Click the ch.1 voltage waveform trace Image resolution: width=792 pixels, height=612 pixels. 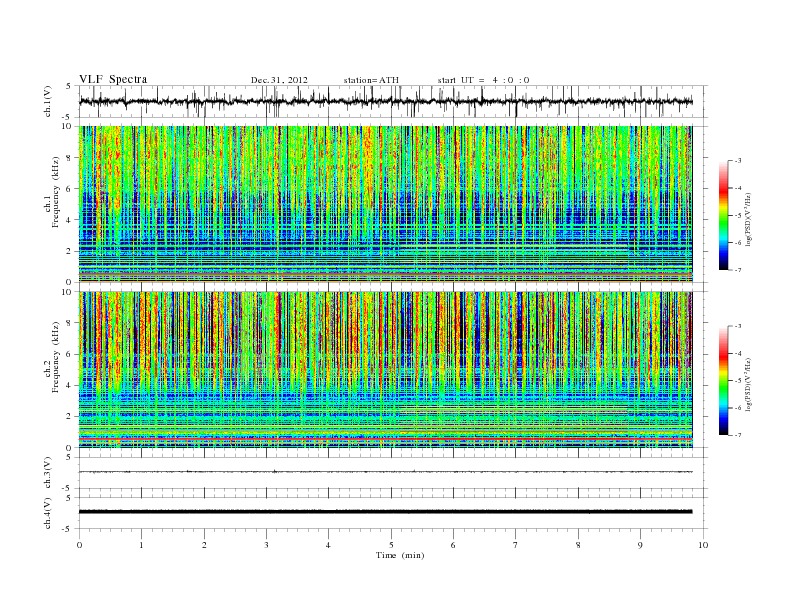(x=386, y=102)
